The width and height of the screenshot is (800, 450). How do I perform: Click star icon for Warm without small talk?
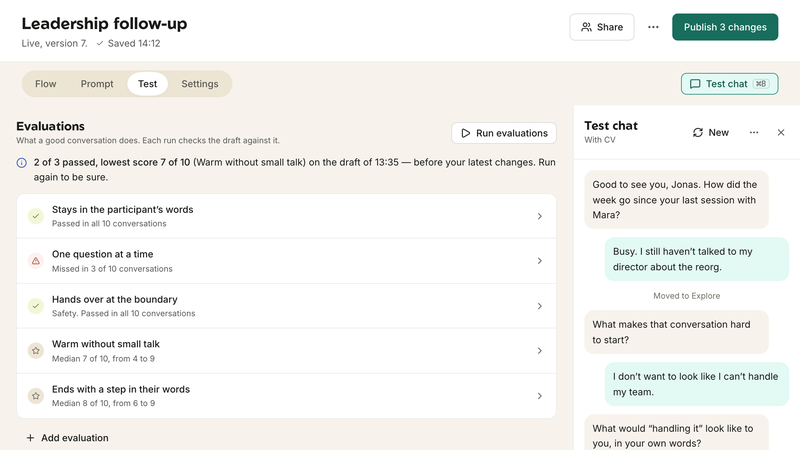pyautogui.click(x=36, y=351)
